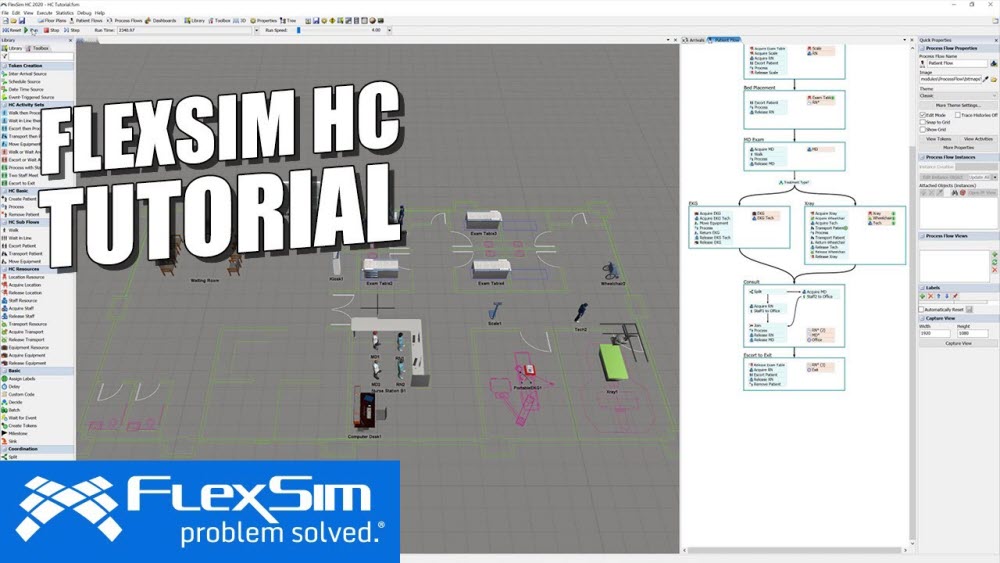Open the View menu
The width and height of the screenshot is (1000, 563).
click(28, 13)
